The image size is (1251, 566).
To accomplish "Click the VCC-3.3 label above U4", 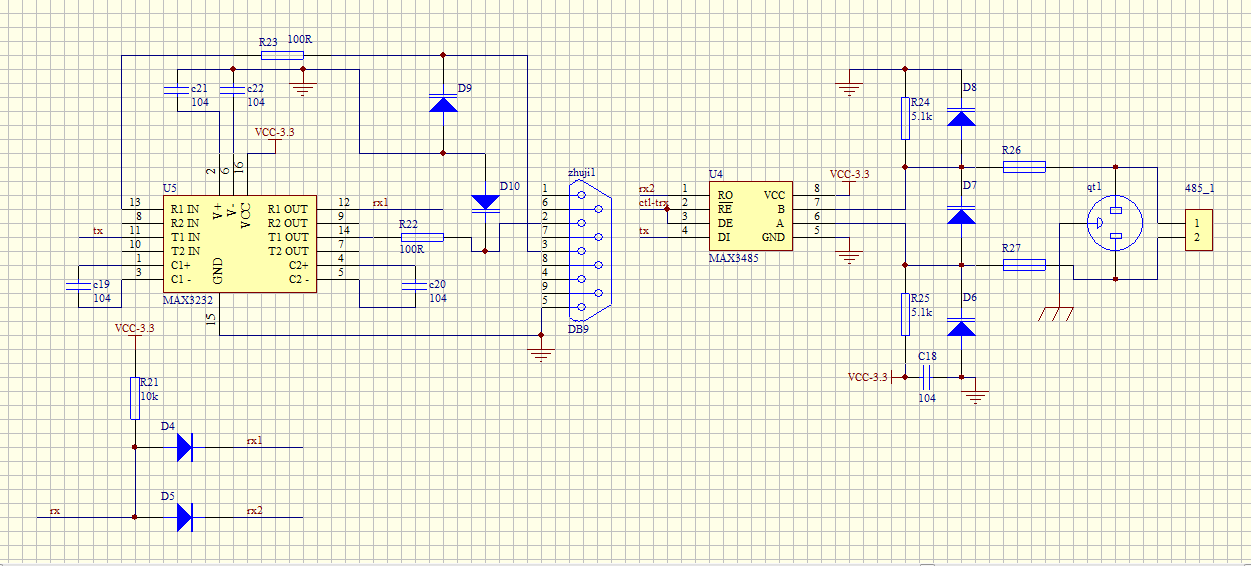I will click(849, 174).
